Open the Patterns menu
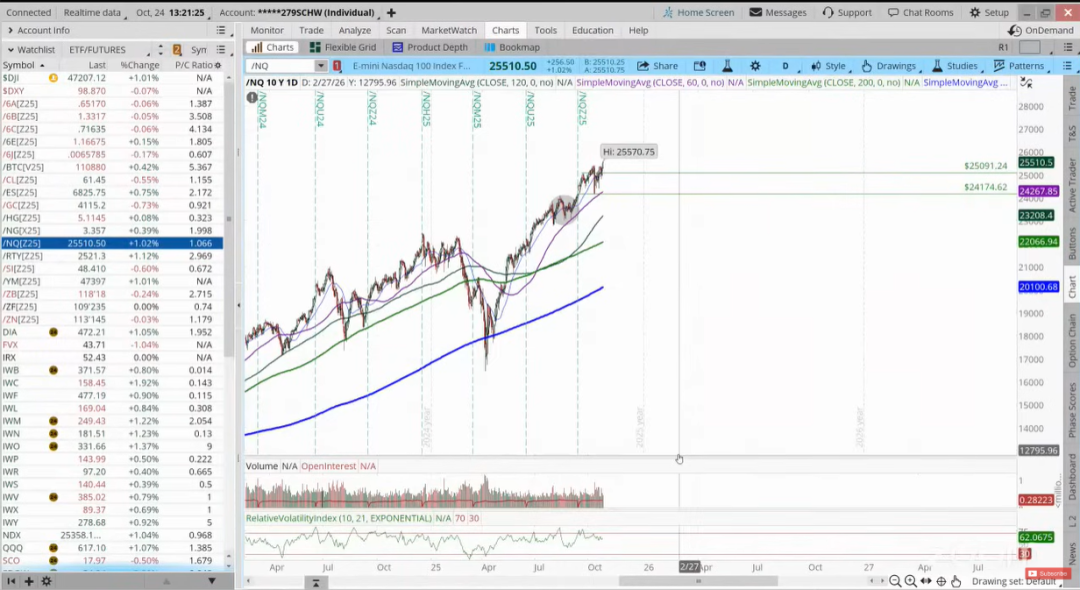Screen dimensions: 1080x590 [x=1019, y=65]
